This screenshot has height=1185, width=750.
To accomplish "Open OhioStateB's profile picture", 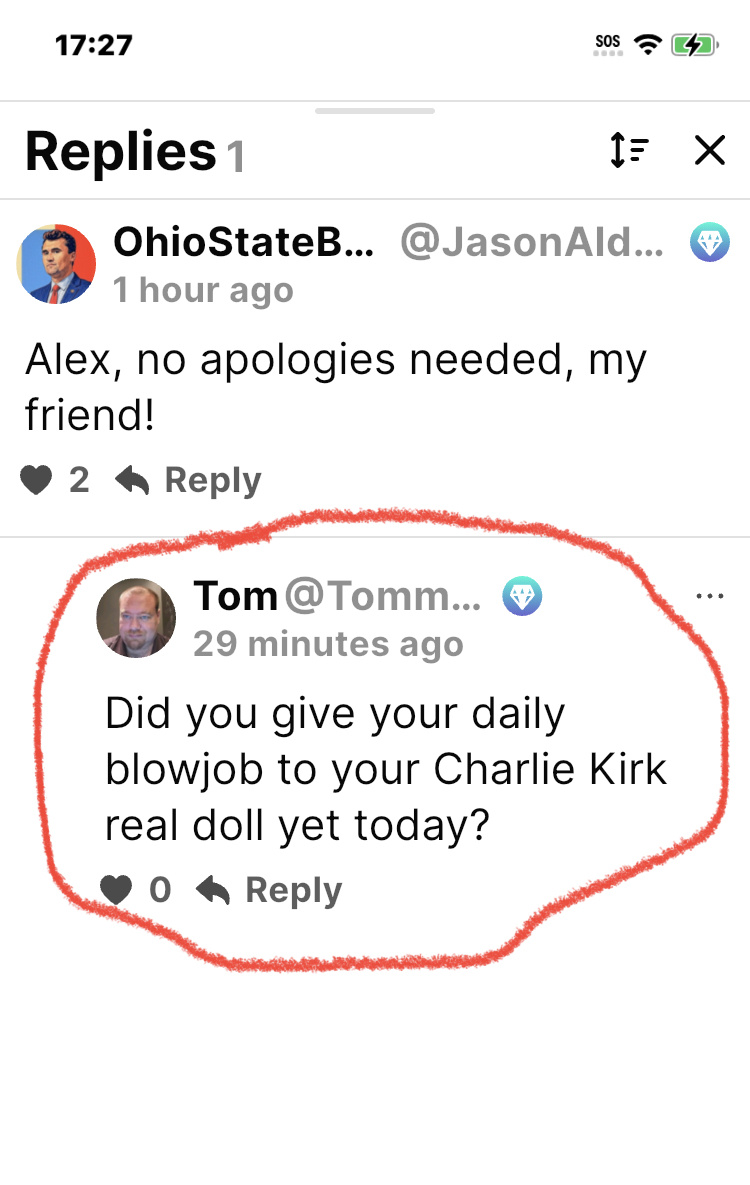I will point(57,264).
